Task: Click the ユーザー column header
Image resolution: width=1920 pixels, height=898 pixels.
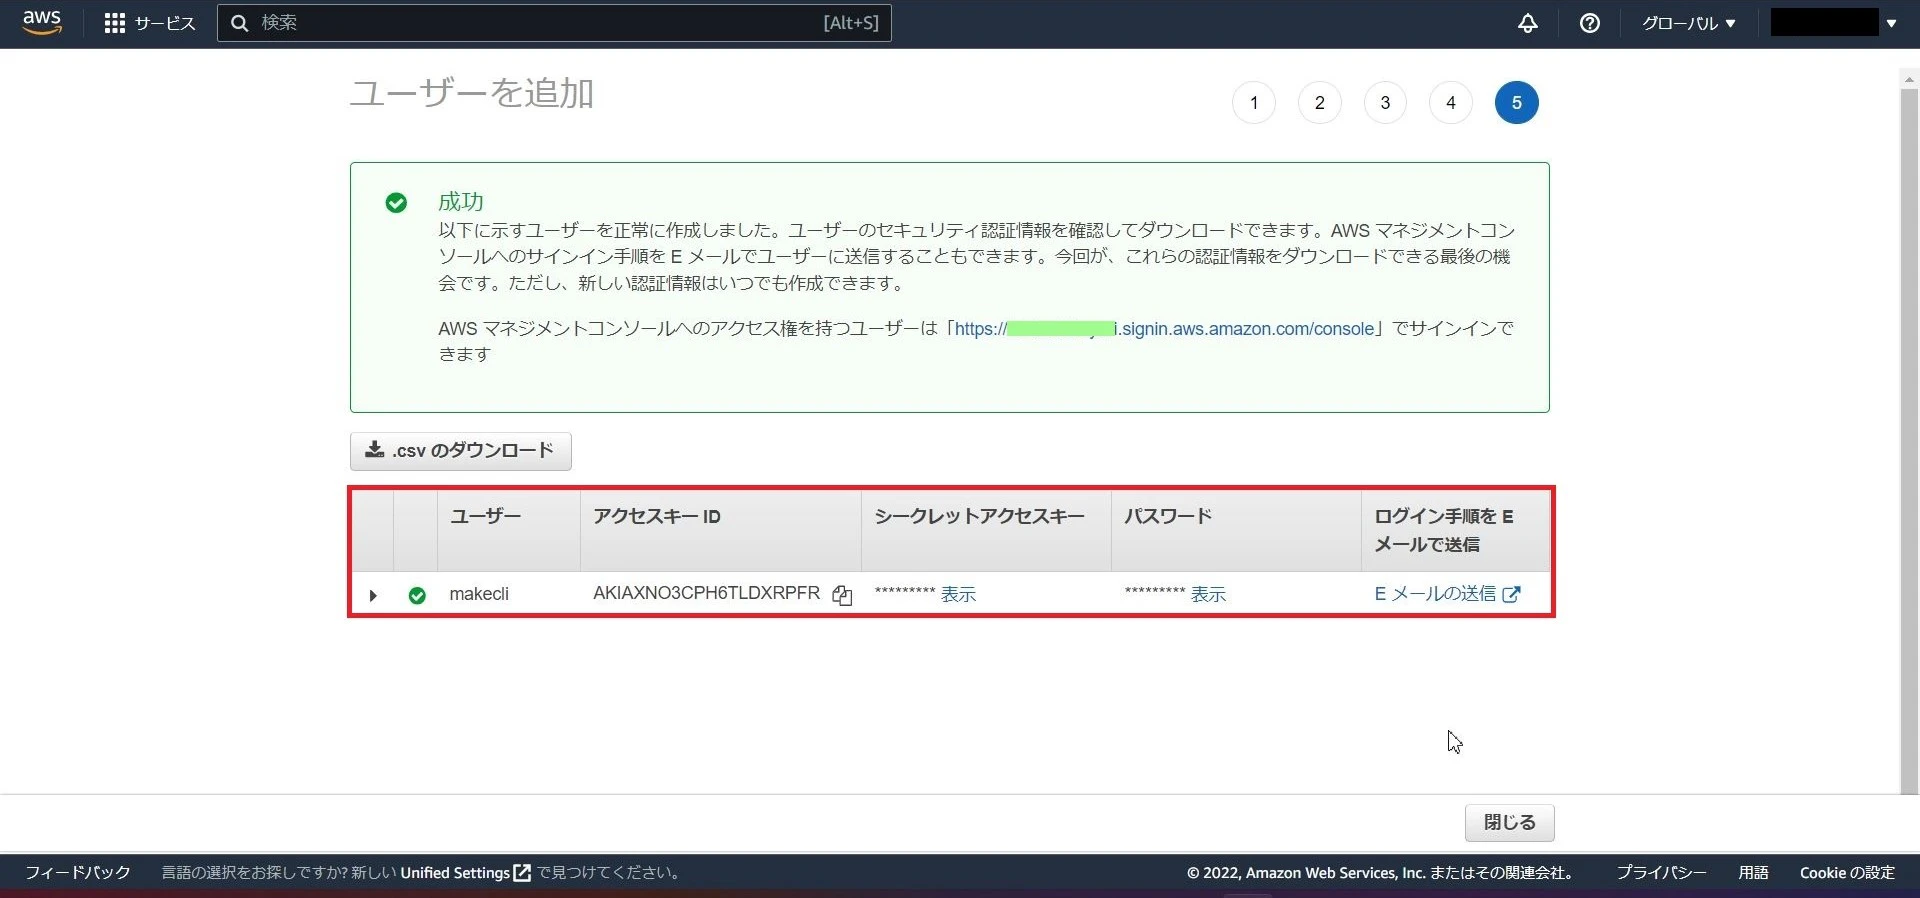Action: 485,517
